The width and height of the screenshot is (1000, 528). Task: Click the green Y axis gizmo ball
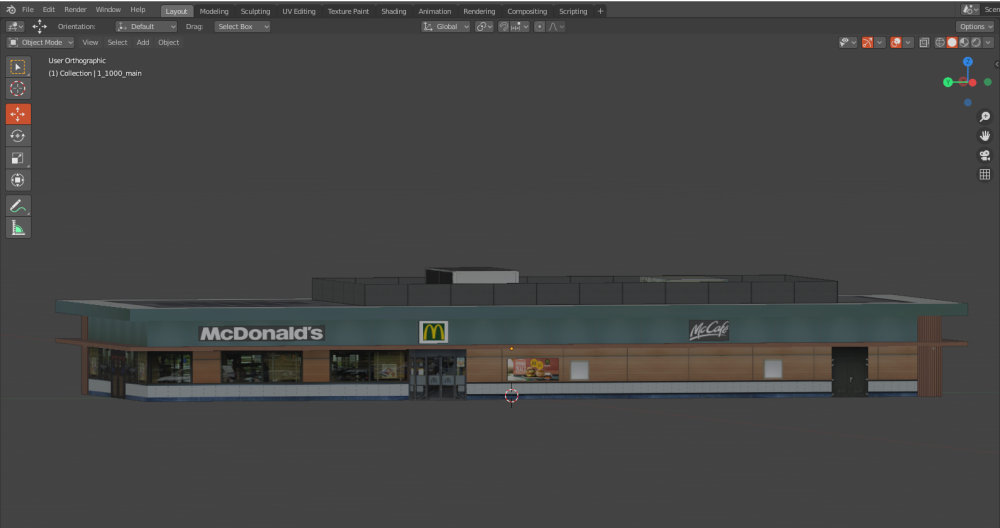(x=987, y=82)
